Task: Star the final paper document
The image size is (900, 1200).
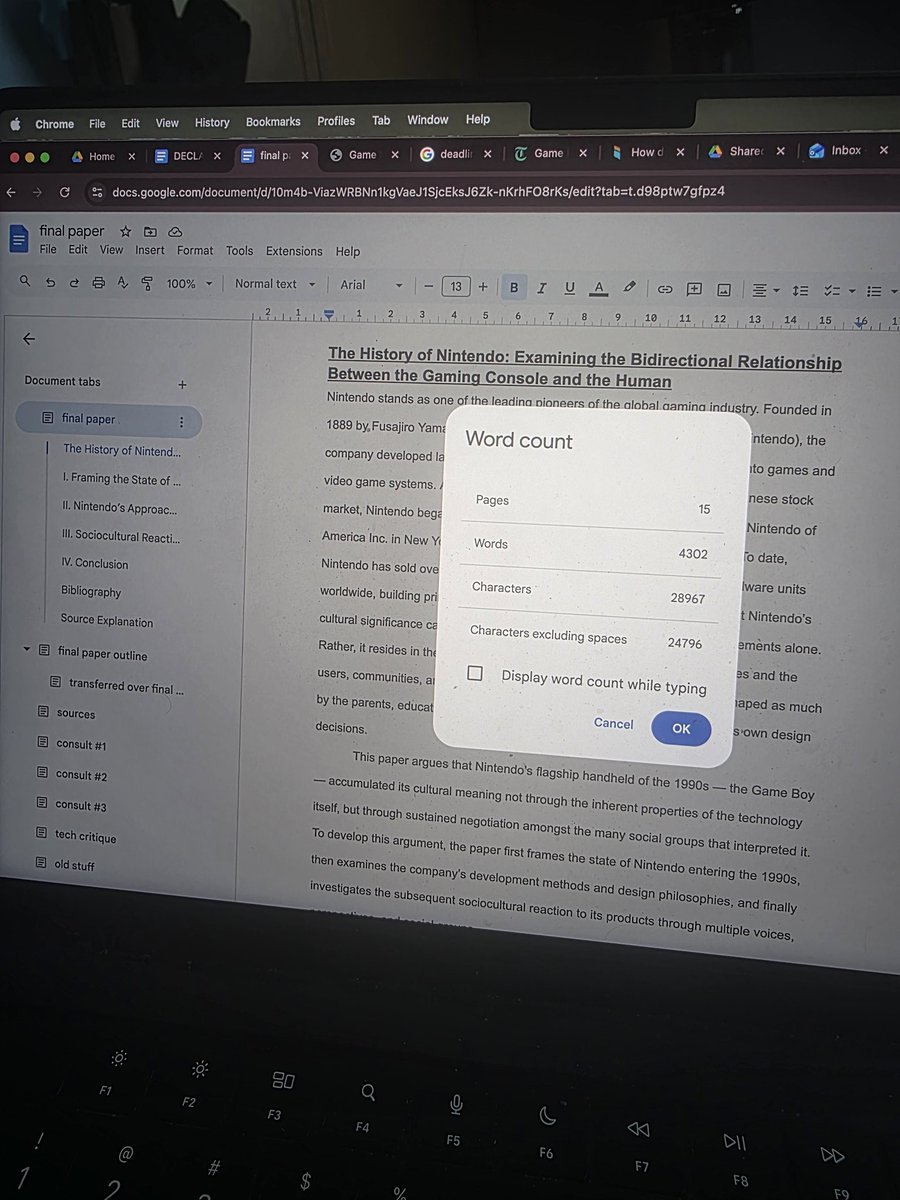Action: pos(125,231)
